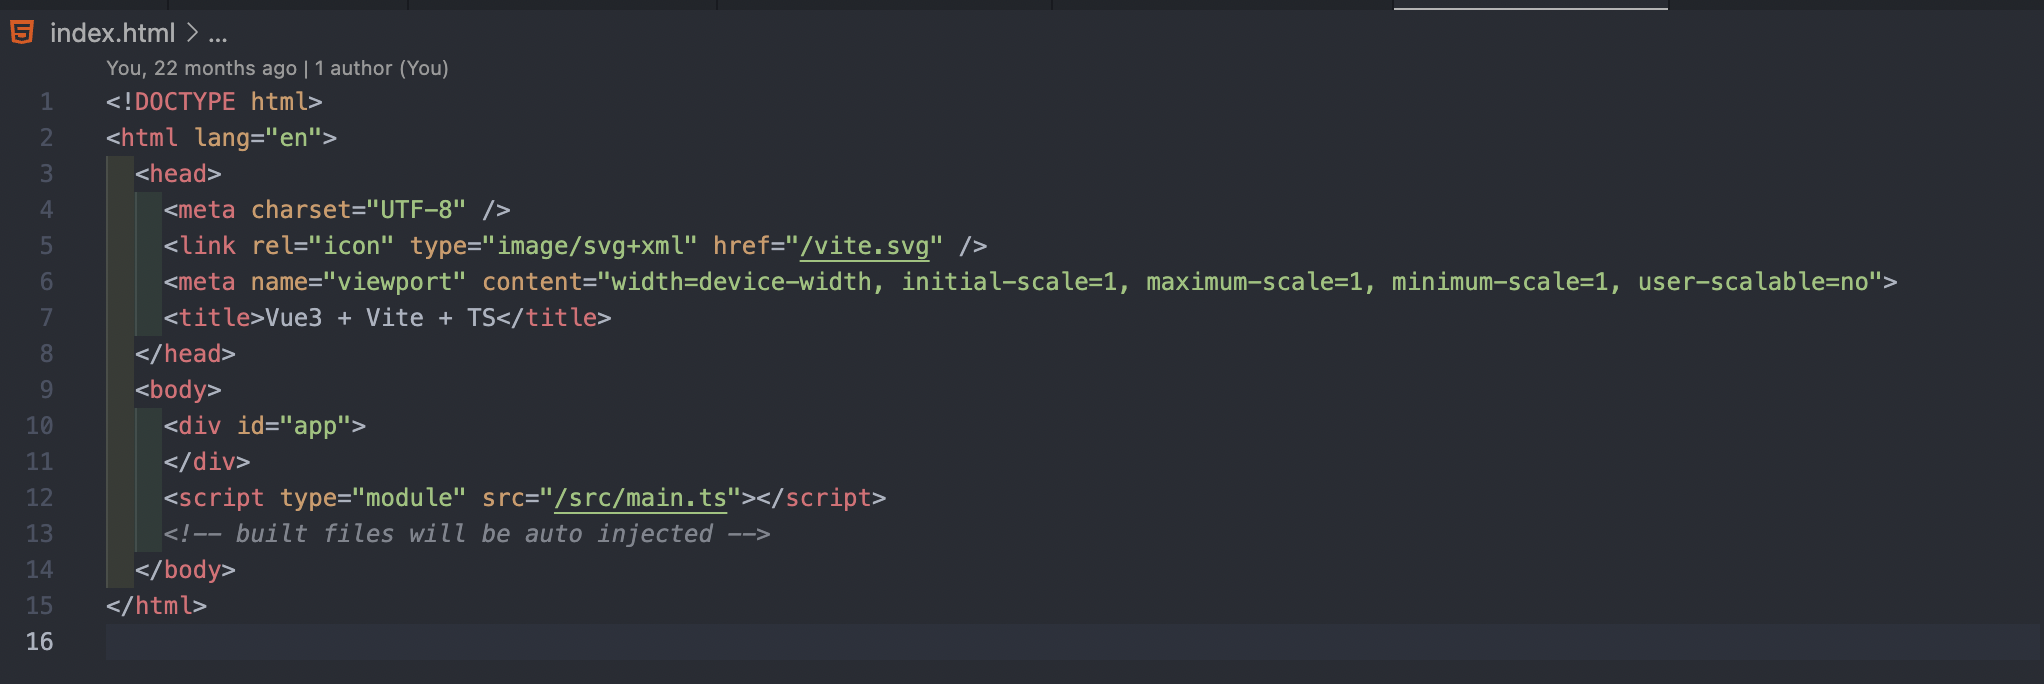This screenshot has height=684, width=2044.
Task: Open the git blame '1 author (You)' lens
Action: click(x=381, y=68)
